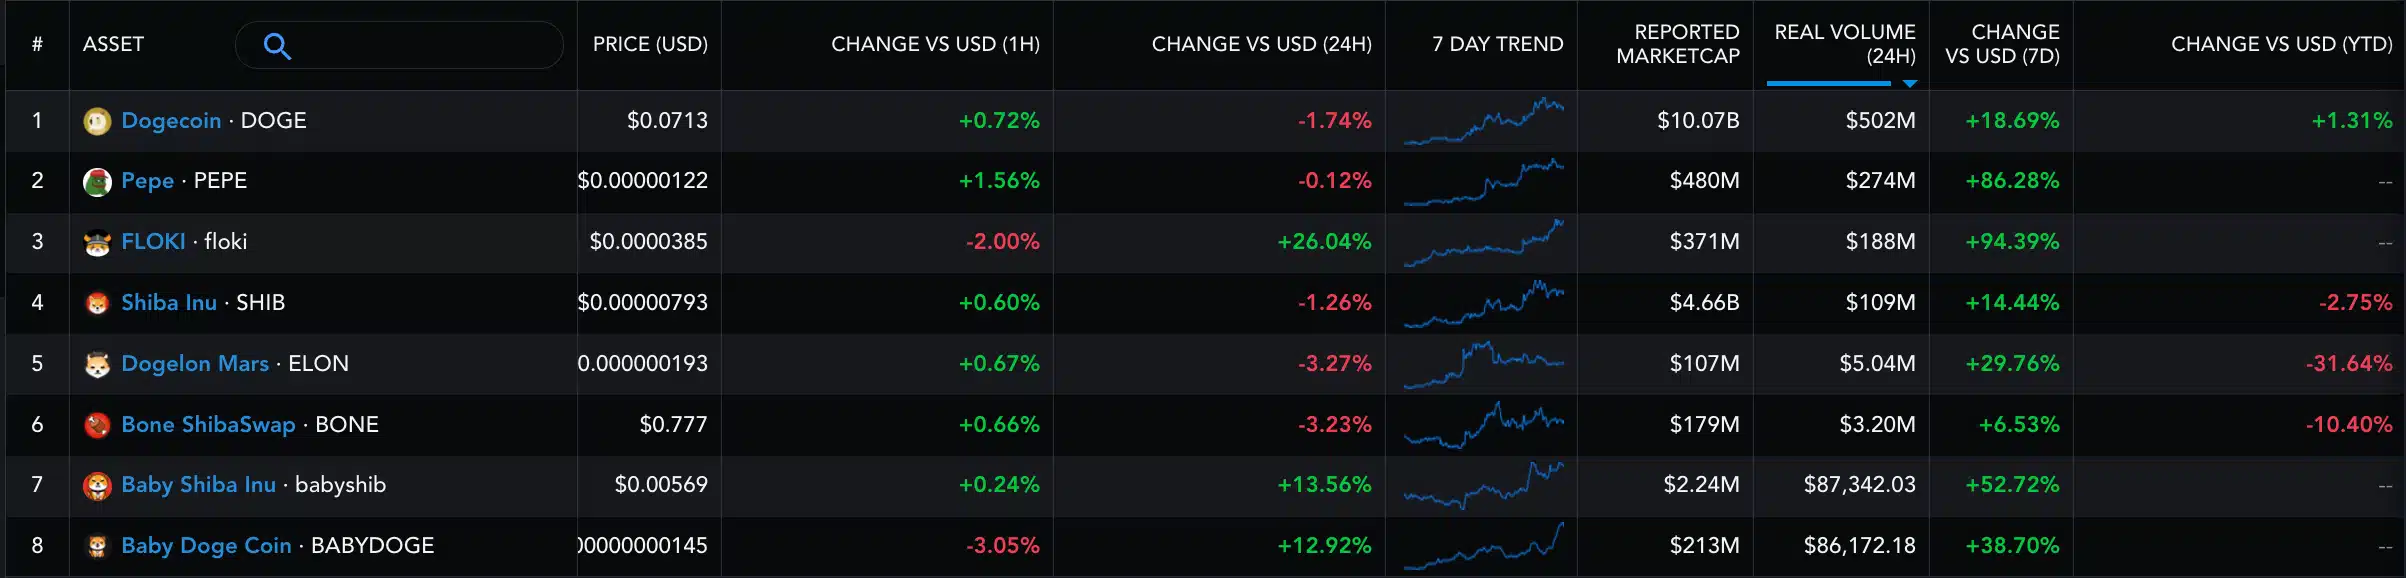The width and height of the screenshot is (2406, 578).
Task: Click the Baby Doge Coin logo
Action: pos(97,546)
